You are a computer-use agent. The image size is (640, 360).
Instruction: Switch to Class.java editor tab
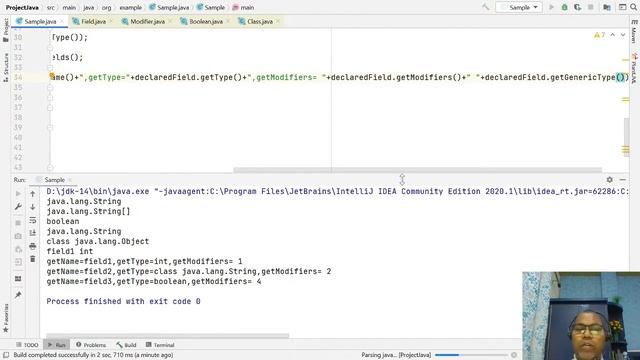click(259, 21)
